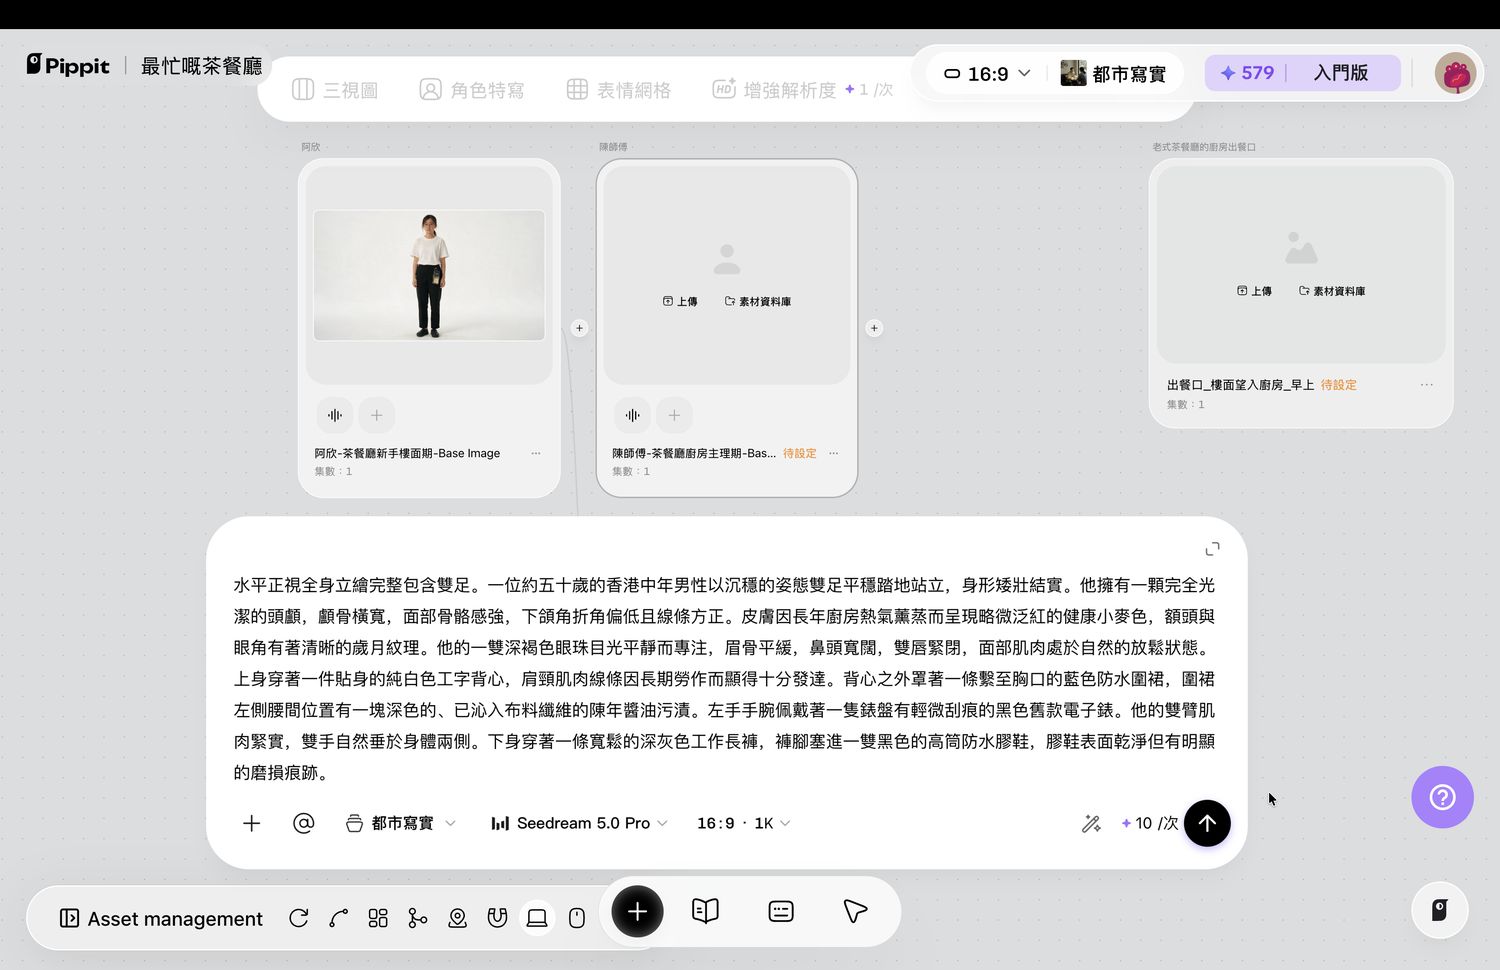Click 上傳 in the 陳師傅 card
Screen dimensions: 1500x970
pyautogui.click(x=680, y=301)
